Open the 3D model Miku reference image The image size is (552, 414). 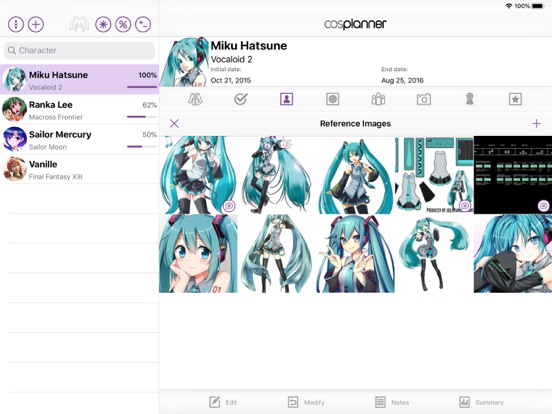click(434, 253)
